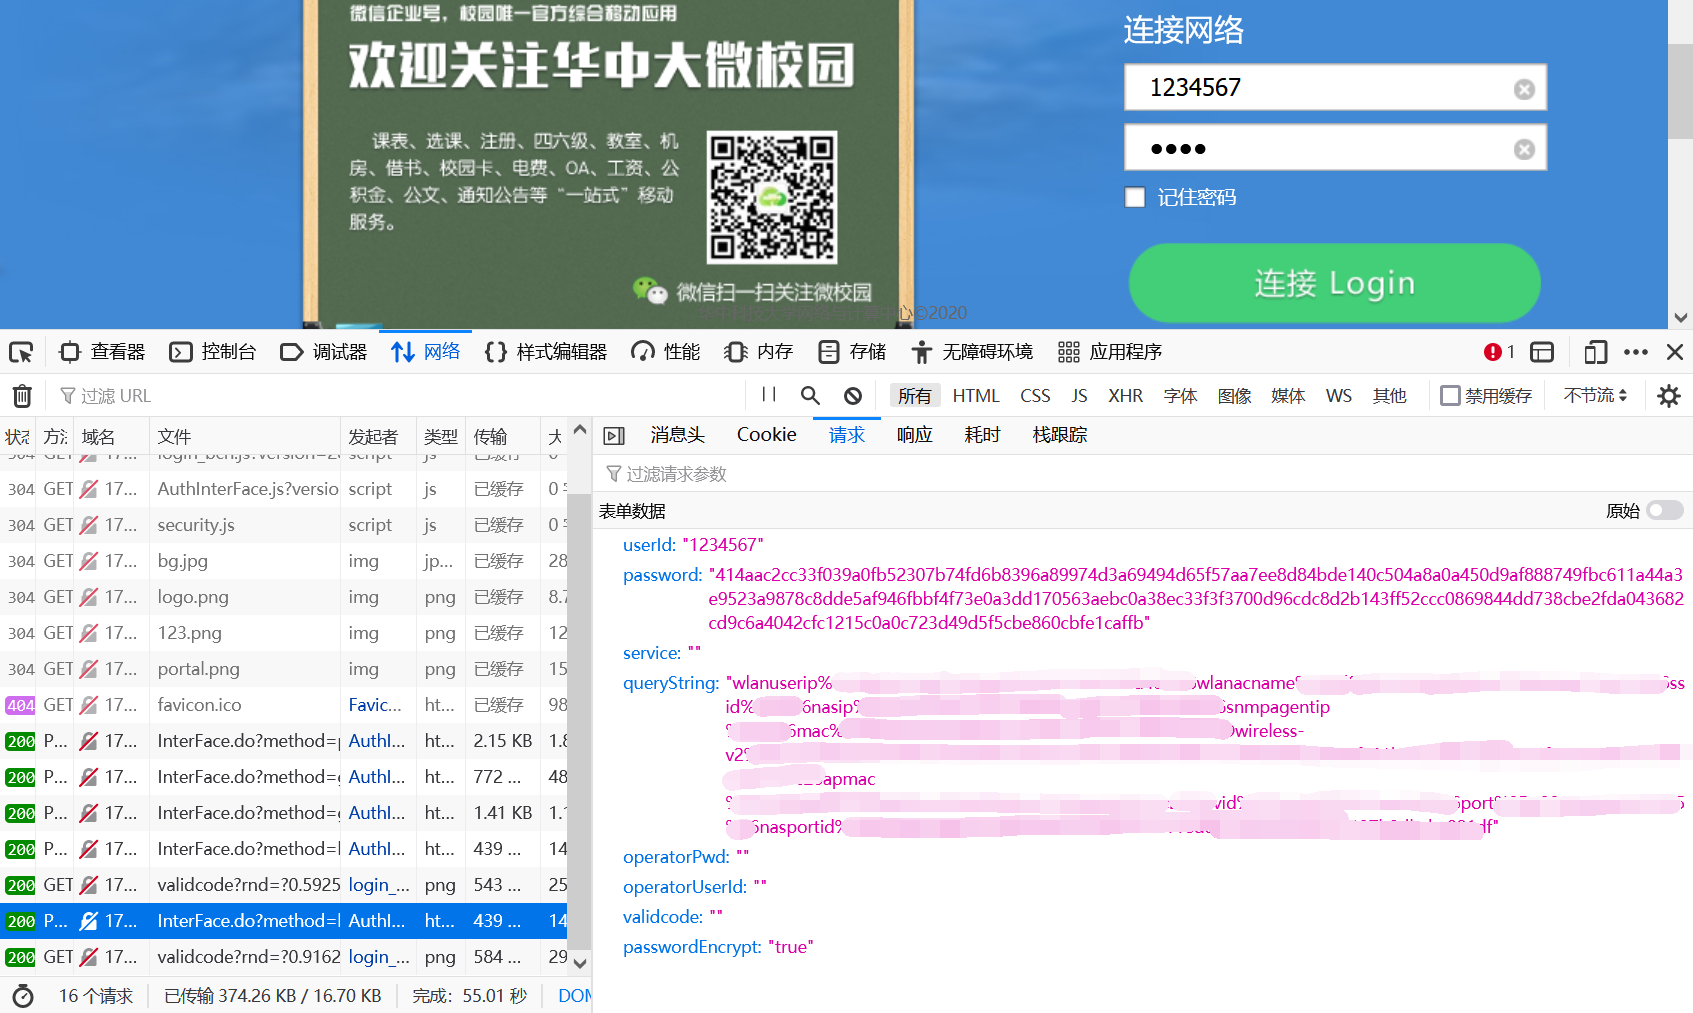Open the 内存 memory tab
The image size is (1693, 1013).
click(x=759, y=352)
